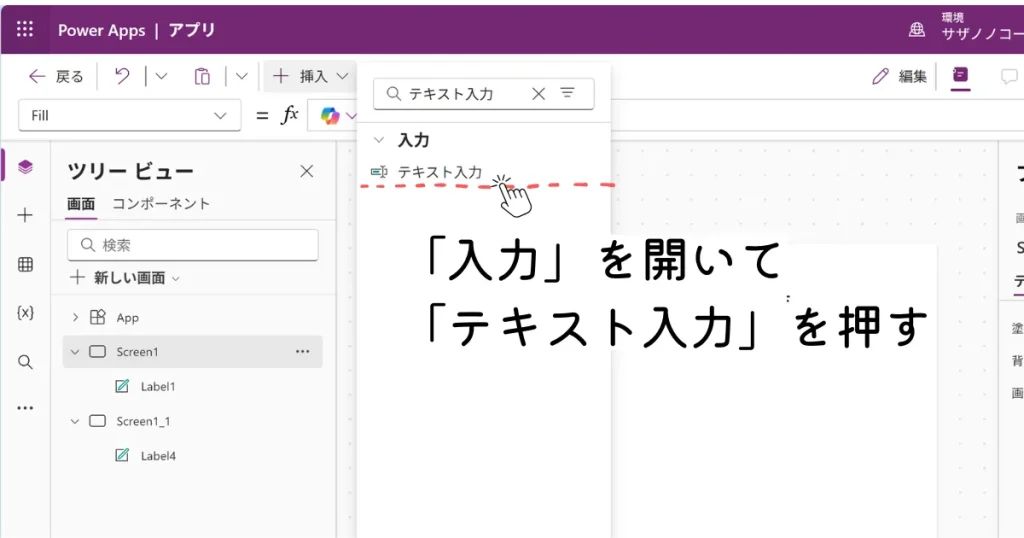Switch to the コンポーネント tab
The height and width of the screenshot is (538, 1024).
pyautogui.click(x=161, y=203)
